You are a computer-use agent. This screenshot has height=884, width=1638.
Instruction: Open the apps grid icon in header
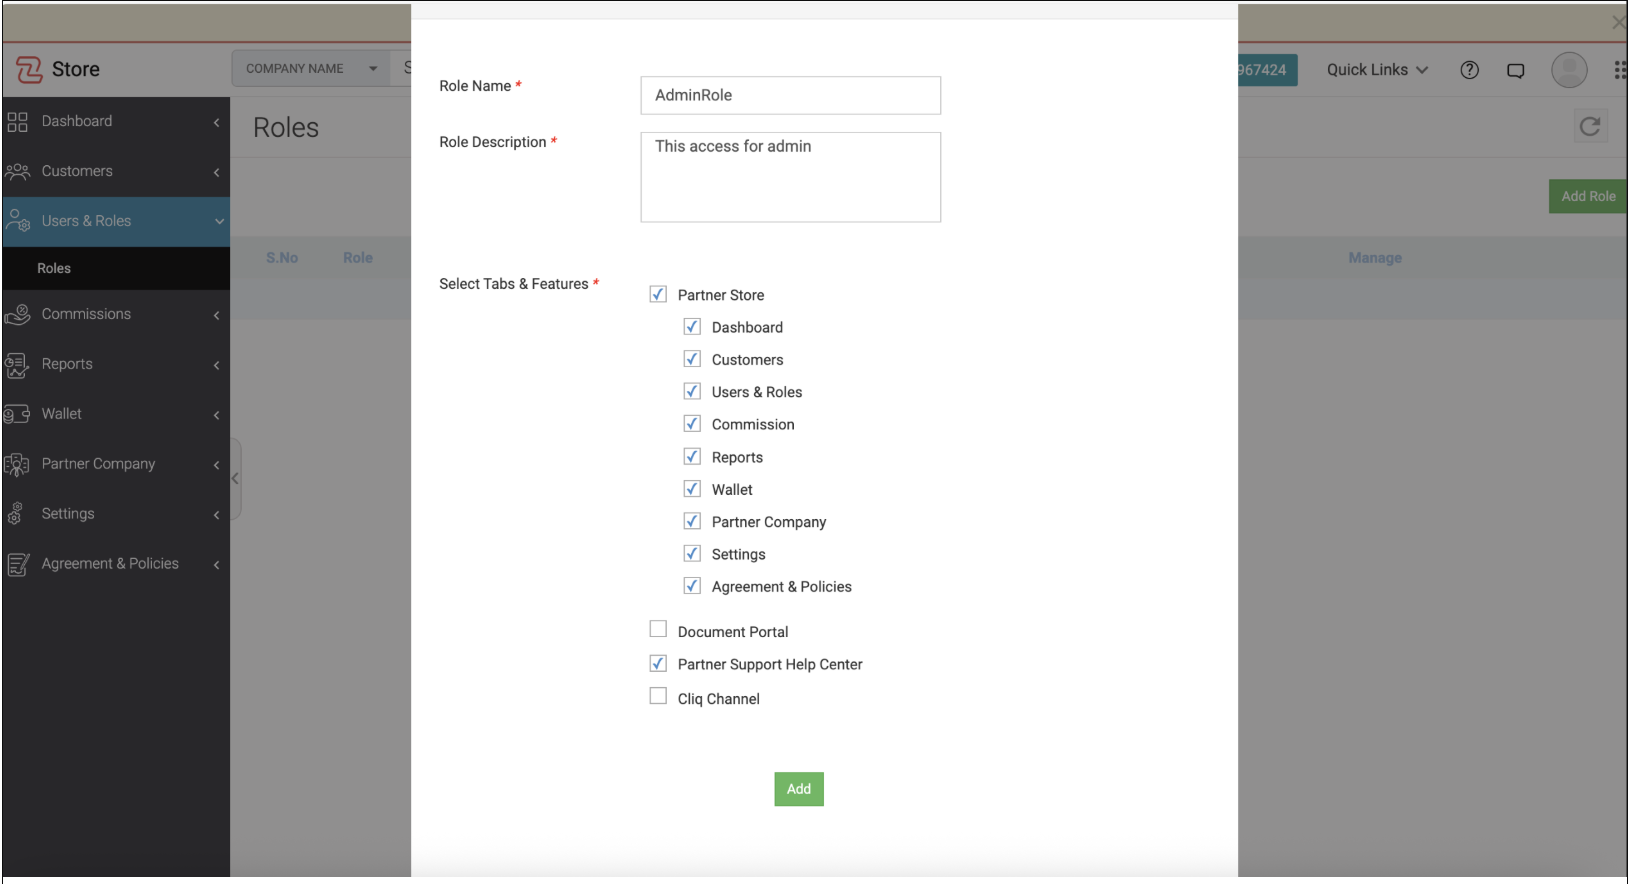[x=1620, y=70]
